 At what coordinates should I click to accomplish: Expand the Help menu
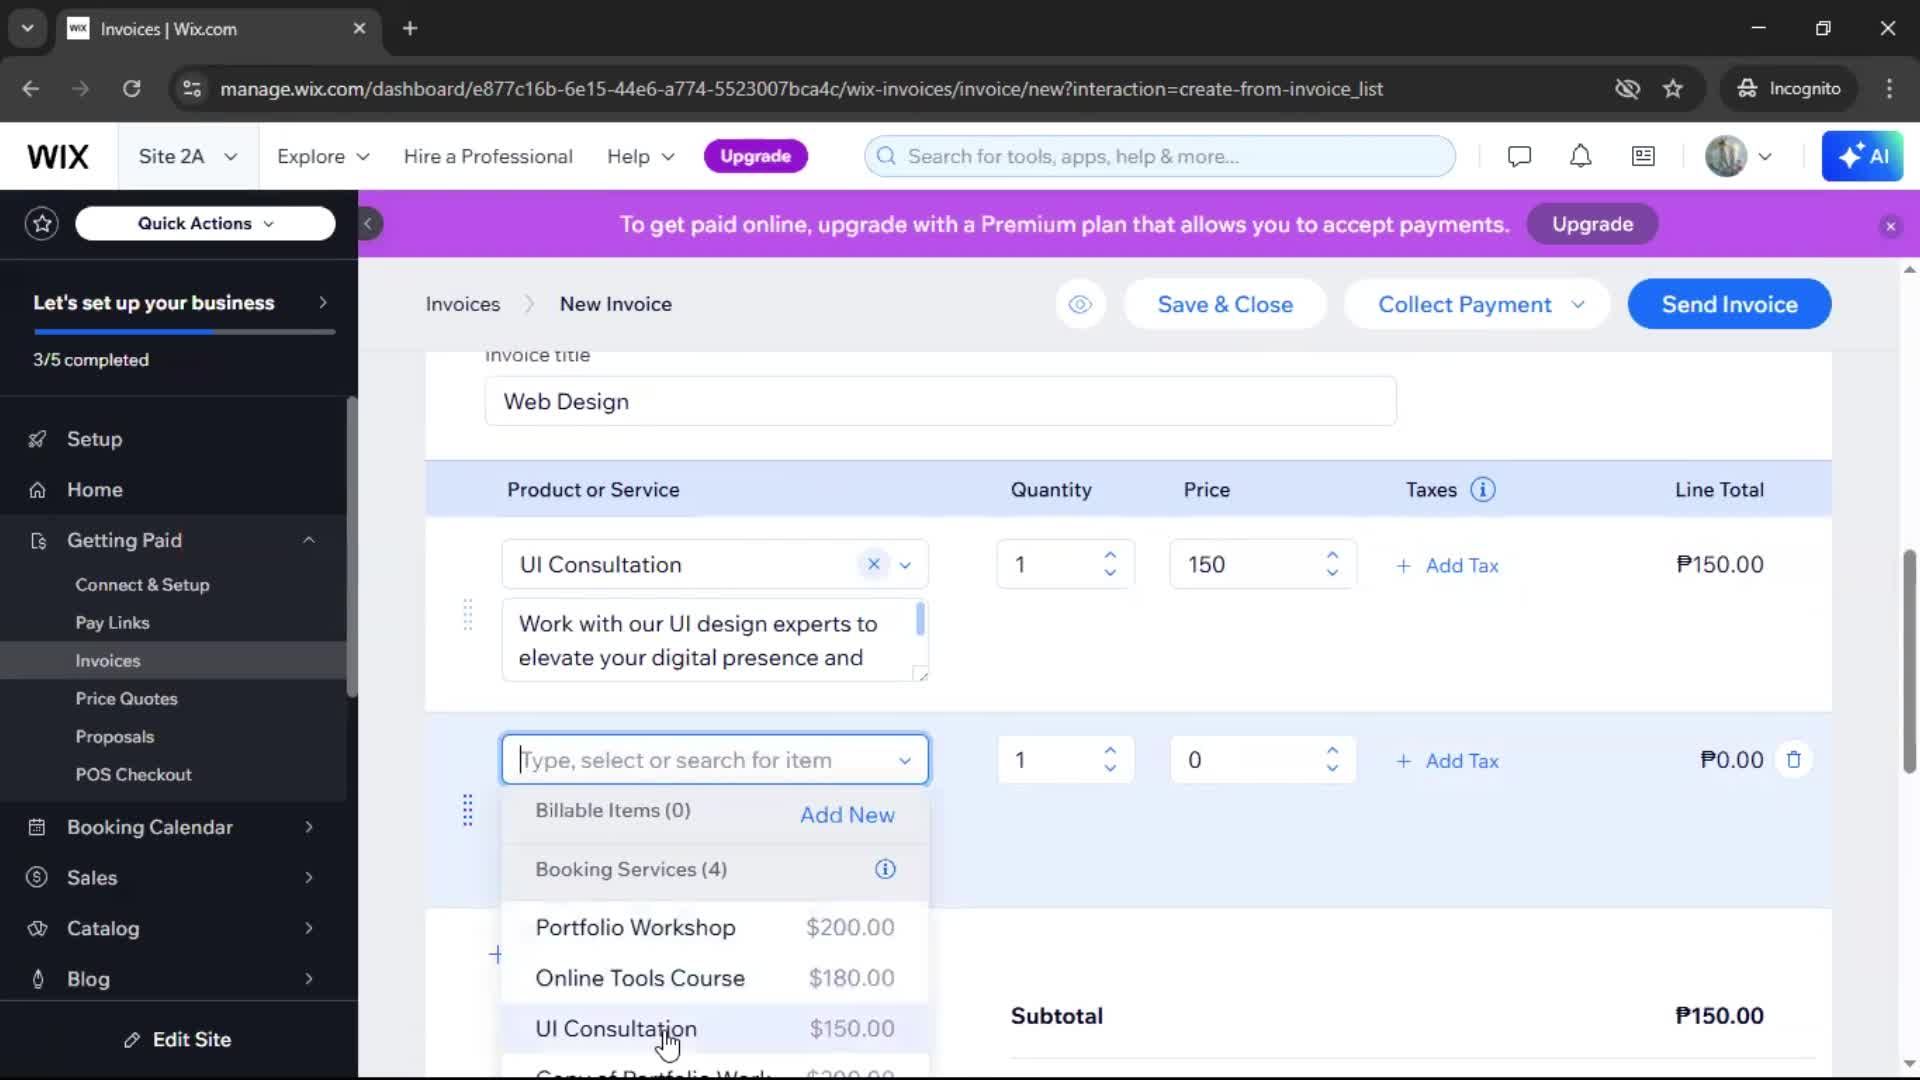coord(641,156)
